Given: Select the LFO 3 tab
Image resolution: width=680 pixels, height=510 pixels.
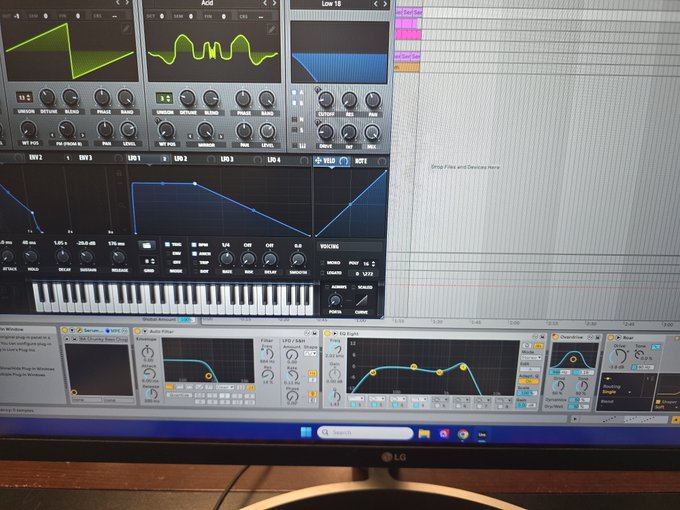Looking at the screenshot, I should tap(227, 159).
